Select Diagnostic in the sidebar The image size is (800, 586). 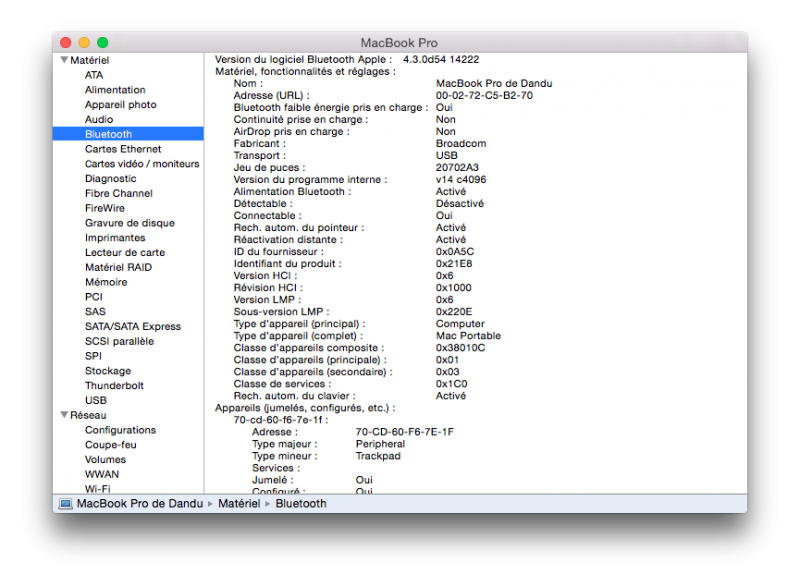point(111,179)
